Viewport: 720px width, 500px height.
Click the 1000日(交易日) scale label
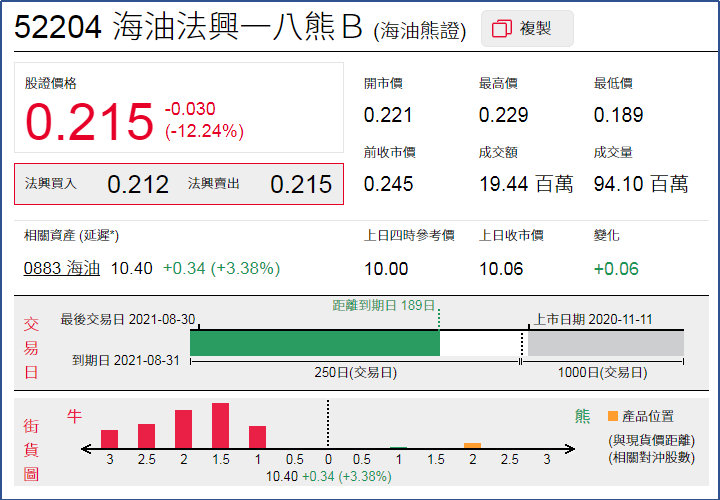pos(602,372)
